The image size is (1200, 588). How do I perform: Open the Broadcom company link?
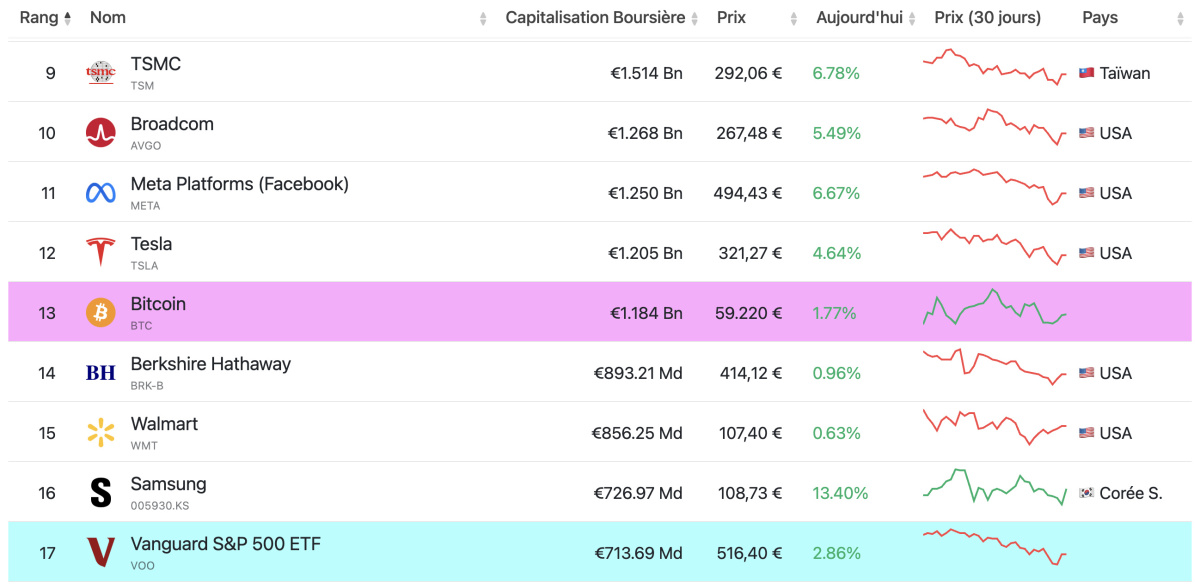coord(172,124)
